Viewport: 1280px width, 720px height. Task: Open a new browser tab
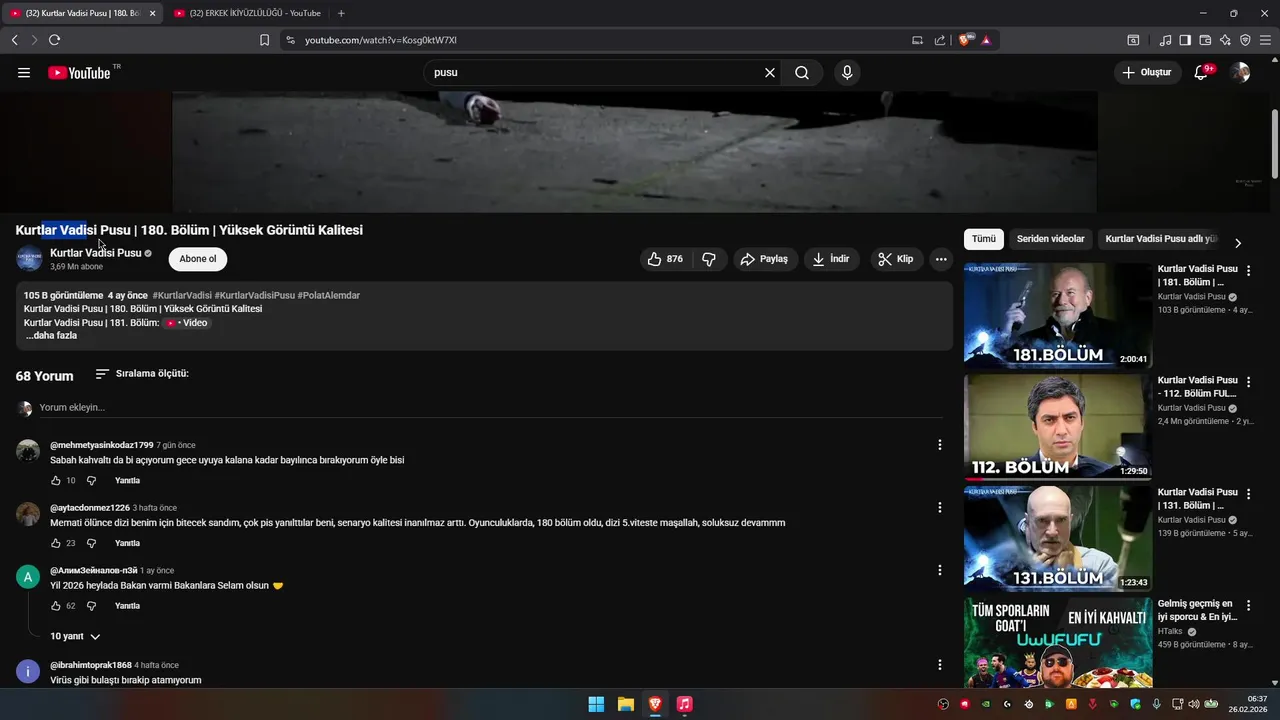341,13
